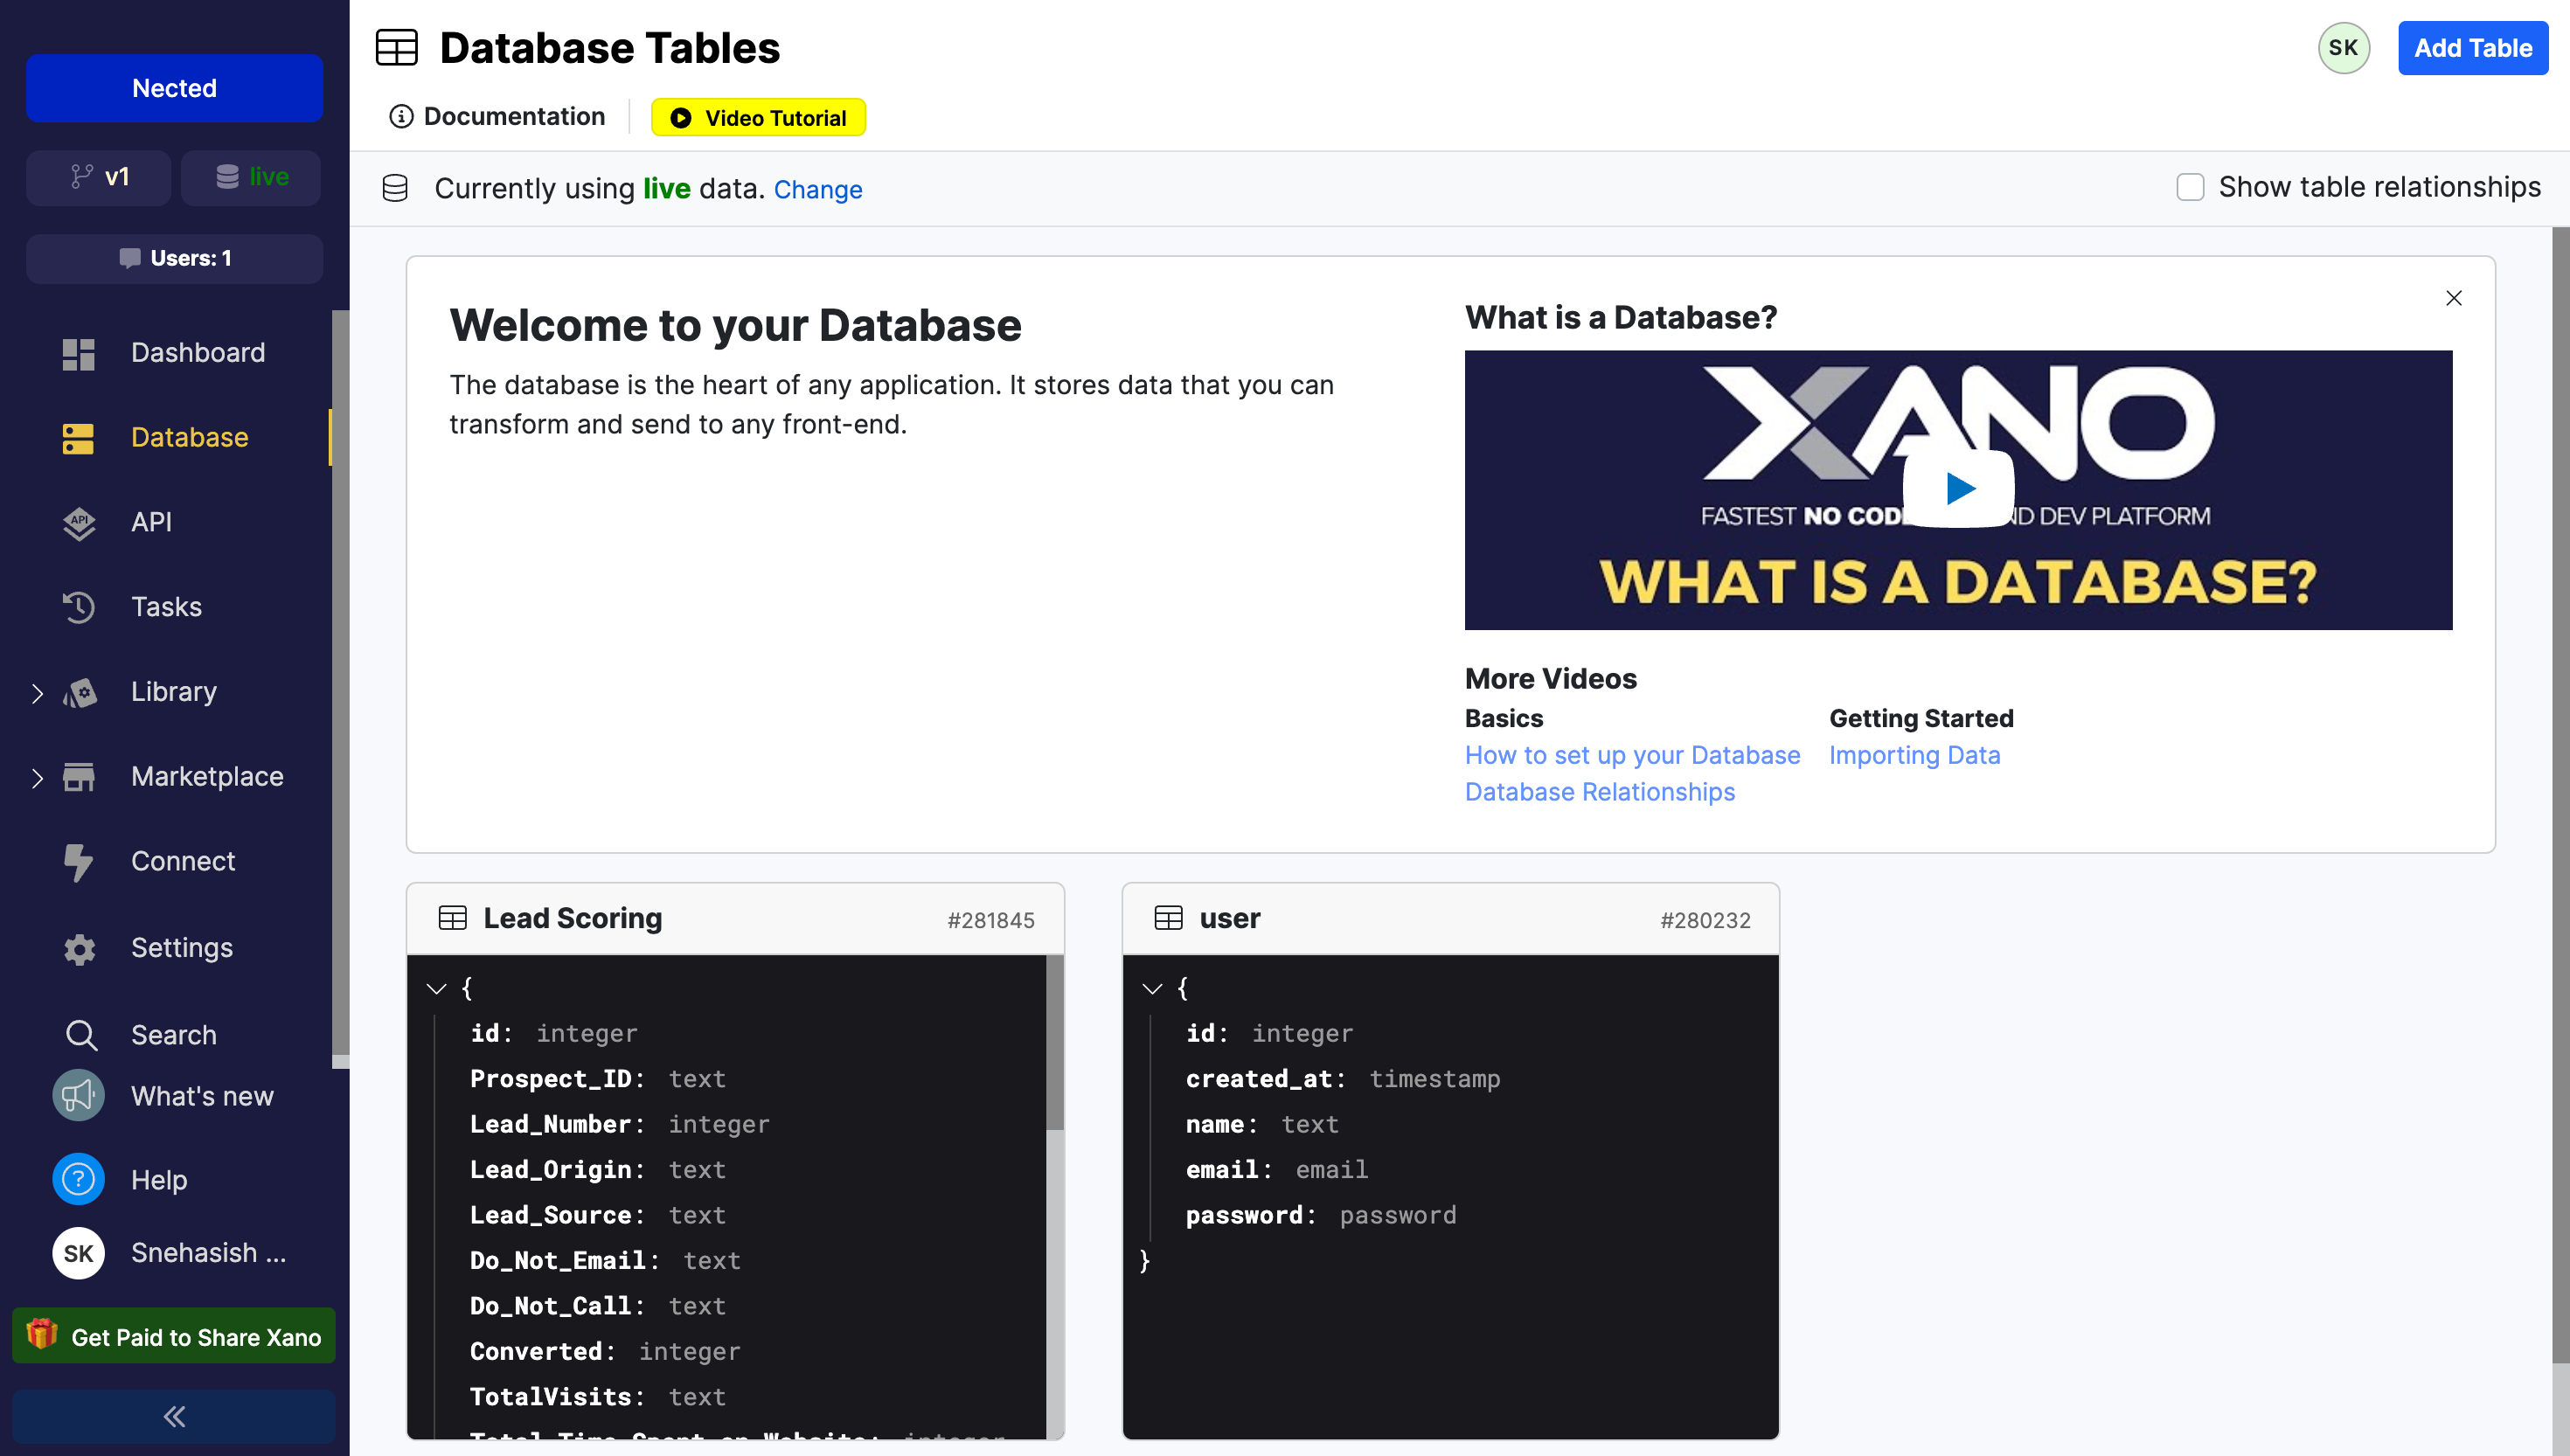Open the Video Tutorial
Image resolution: width=2570 pixels, height=1456 pixels.
point(758,117)
